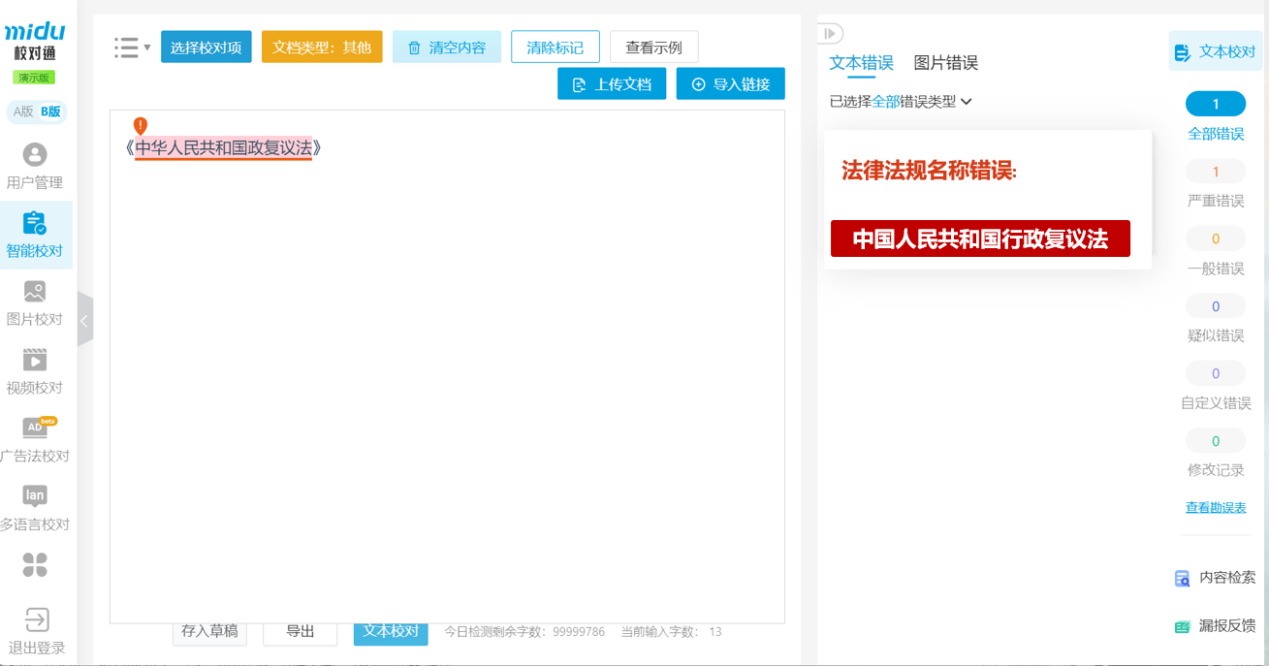Select the 智能校对 clipboard icon
The height and width of the screenshot is (666, 1269).
coord(35,223)
